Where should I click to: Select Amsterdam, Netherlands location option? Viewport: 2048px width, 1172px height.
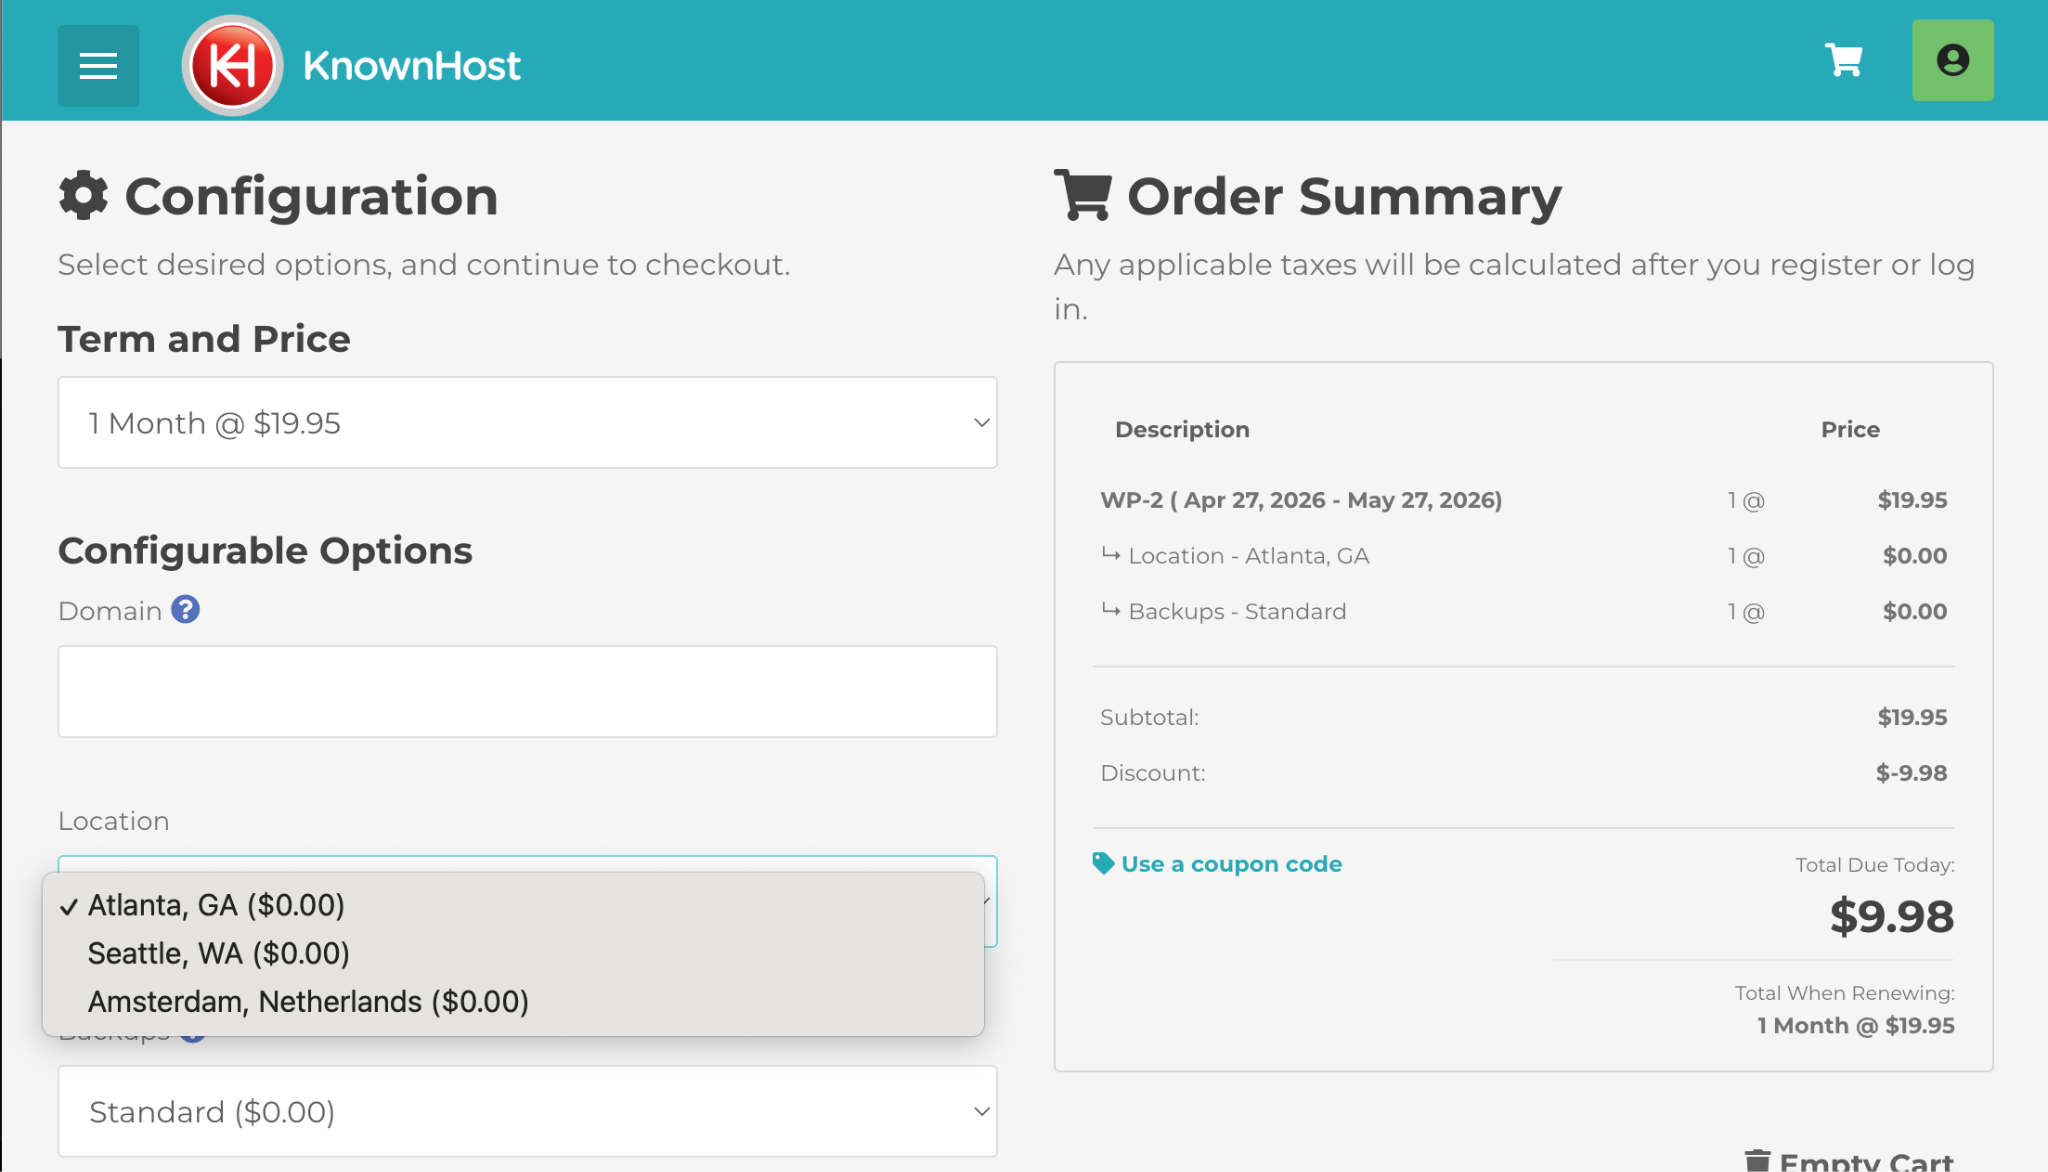[513, 1001]
